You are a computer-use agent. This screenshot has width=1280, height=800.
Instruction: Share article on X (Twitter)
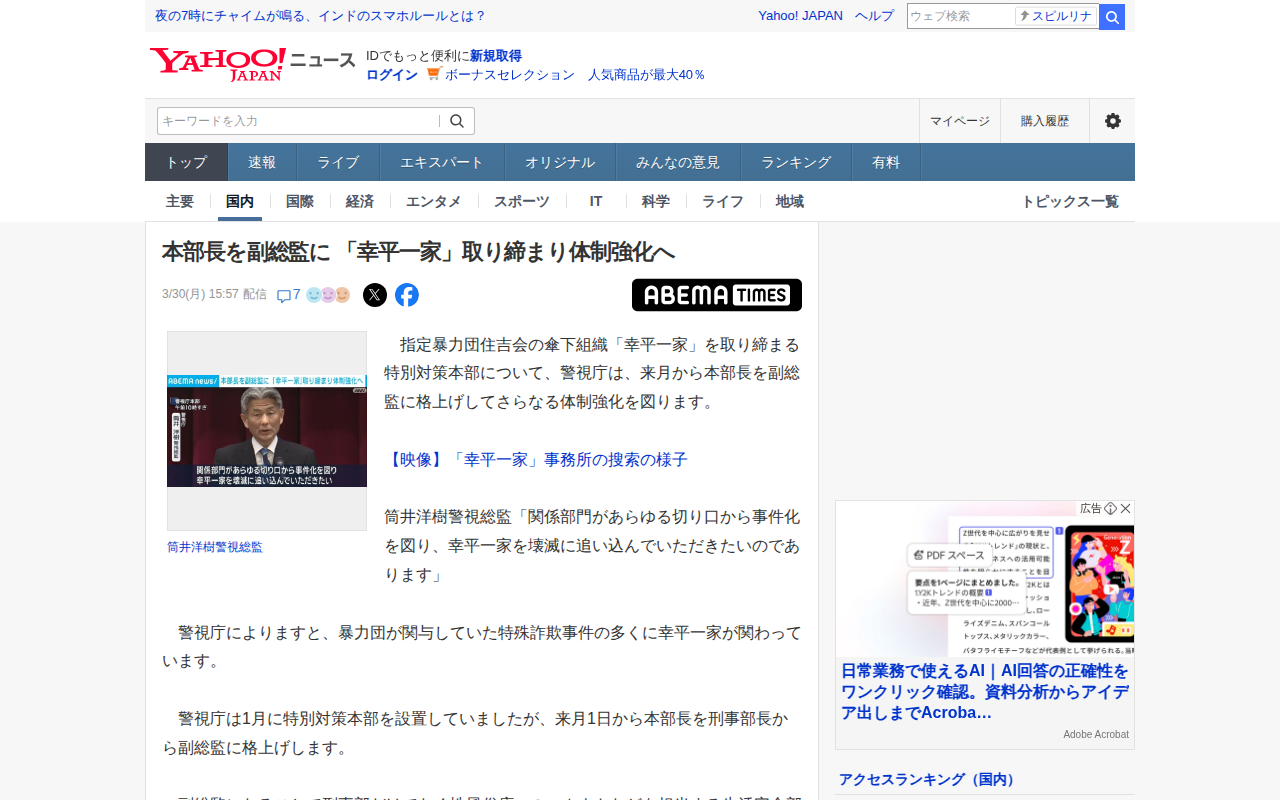[375, 295]
